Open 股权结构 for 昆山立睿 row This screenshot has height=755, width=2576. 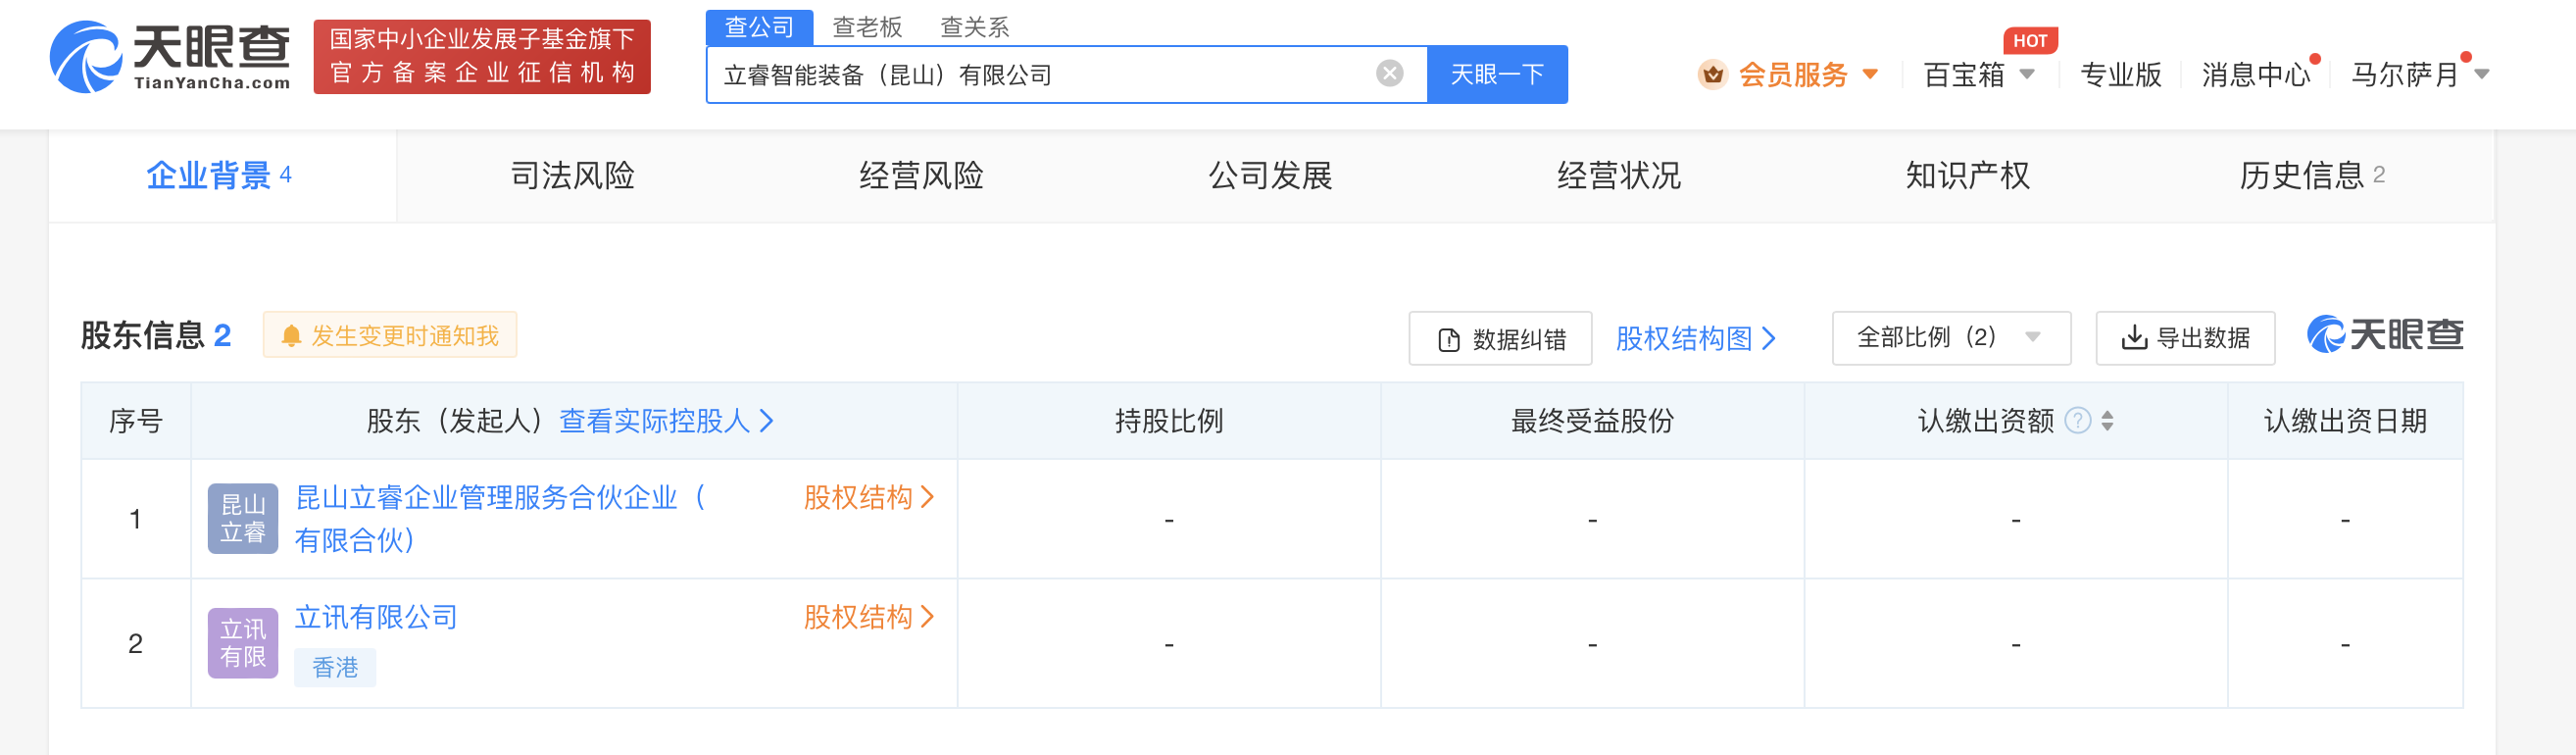click(868, 497)
